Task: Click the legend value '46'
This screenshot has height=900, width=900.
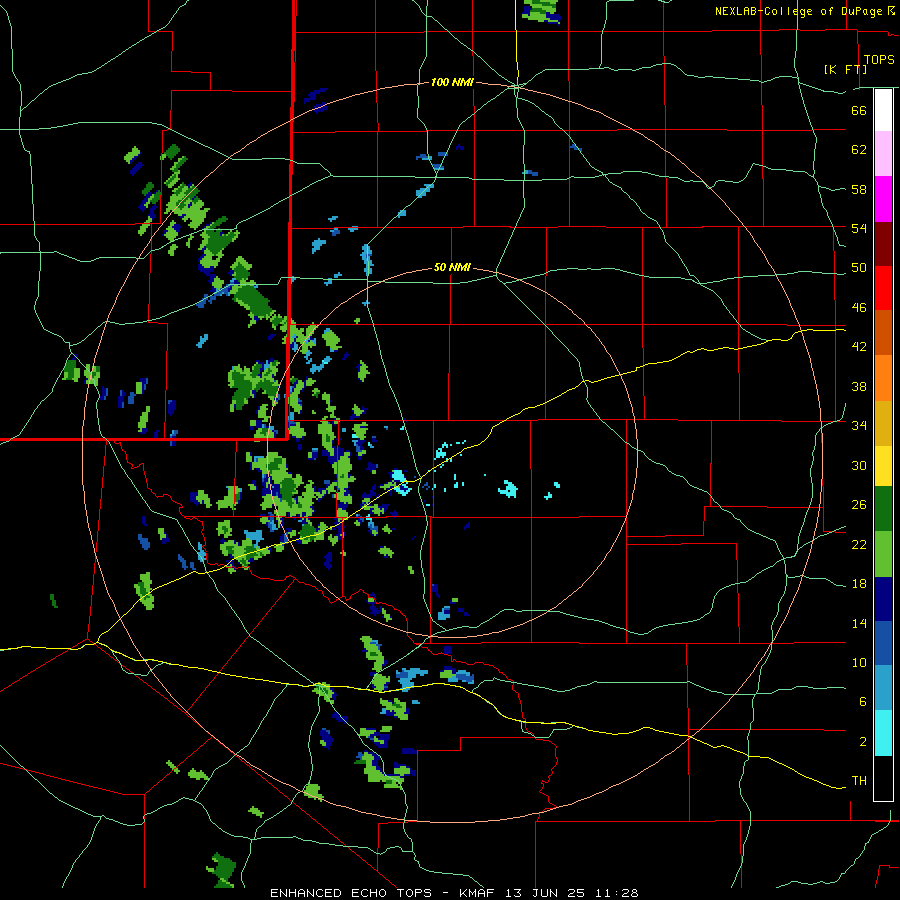Action: pyautogui.click(x=859, y=308)
